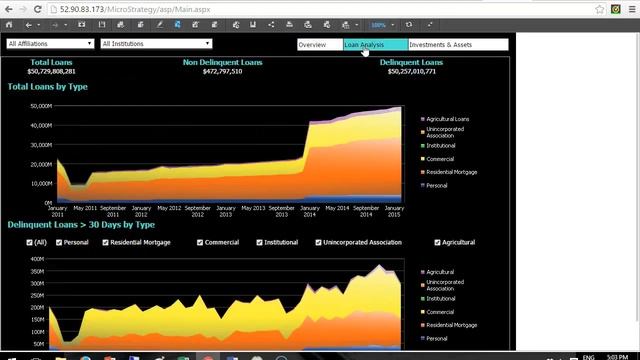Click the Institutional label in top chart legend
The height and width of the screenshot is (360, 640).
click(x=441, y=146)
